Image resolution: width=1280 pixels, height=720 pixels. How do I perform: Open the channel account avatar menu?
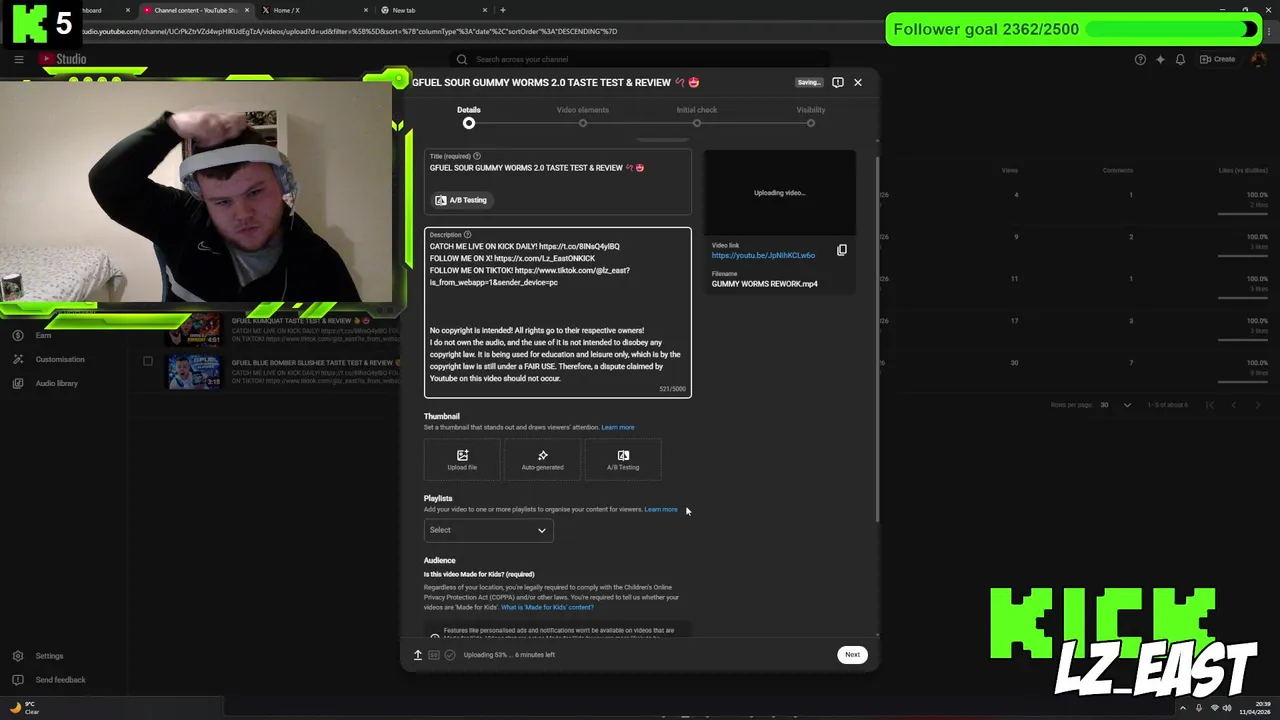(1258, 59)
